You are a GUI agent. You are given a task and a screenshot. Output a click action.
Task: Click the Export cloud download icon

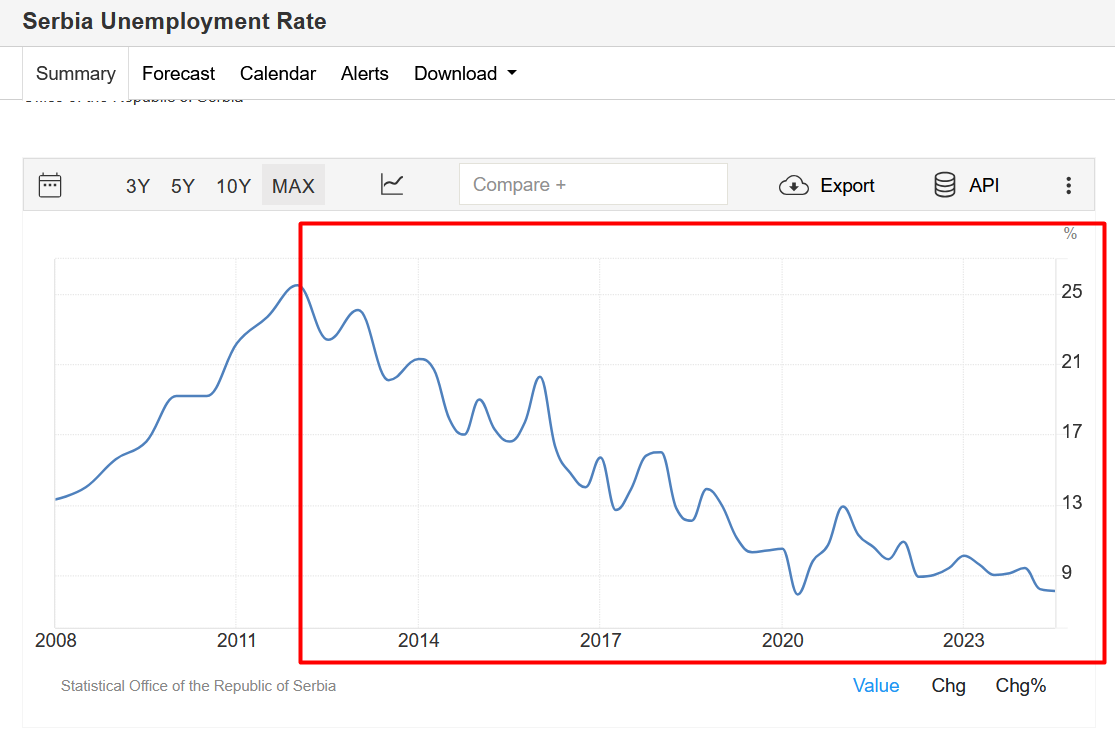tap(794, 185)
